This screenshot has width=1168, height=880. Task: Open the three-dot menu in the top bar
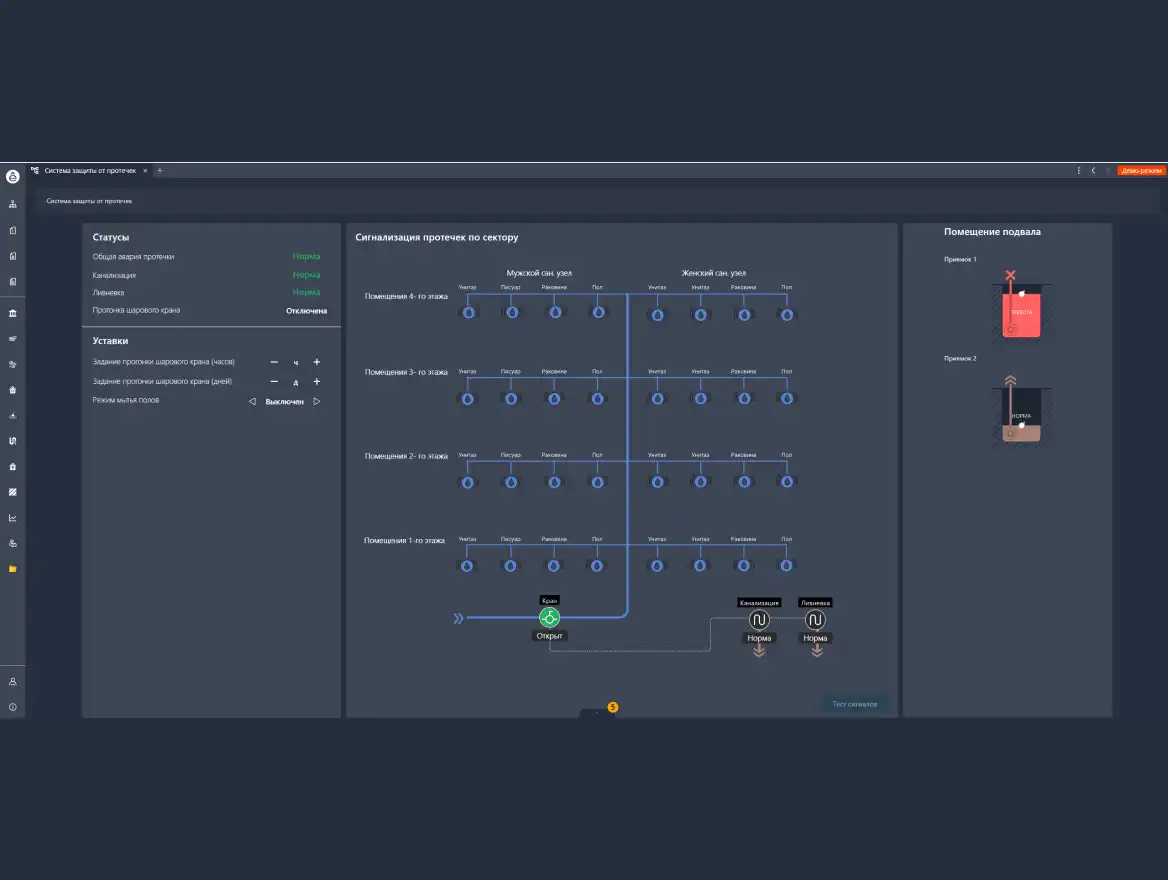1078,171
